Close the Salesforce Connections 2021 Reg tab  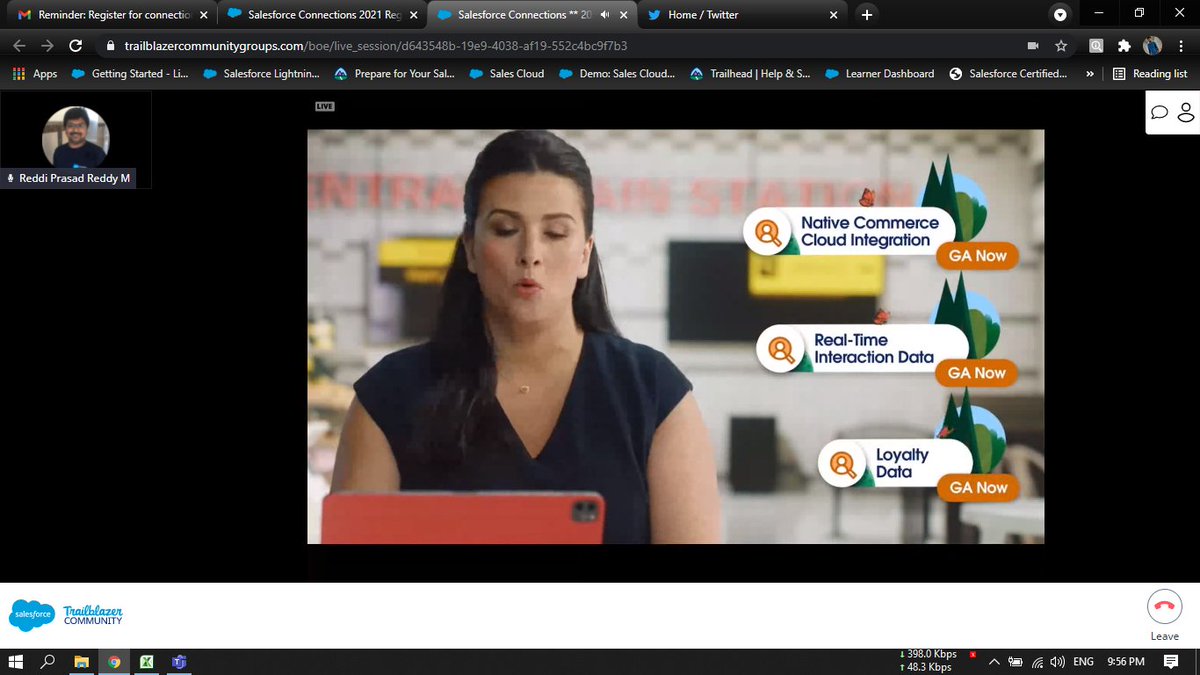(x=413, y=15)
